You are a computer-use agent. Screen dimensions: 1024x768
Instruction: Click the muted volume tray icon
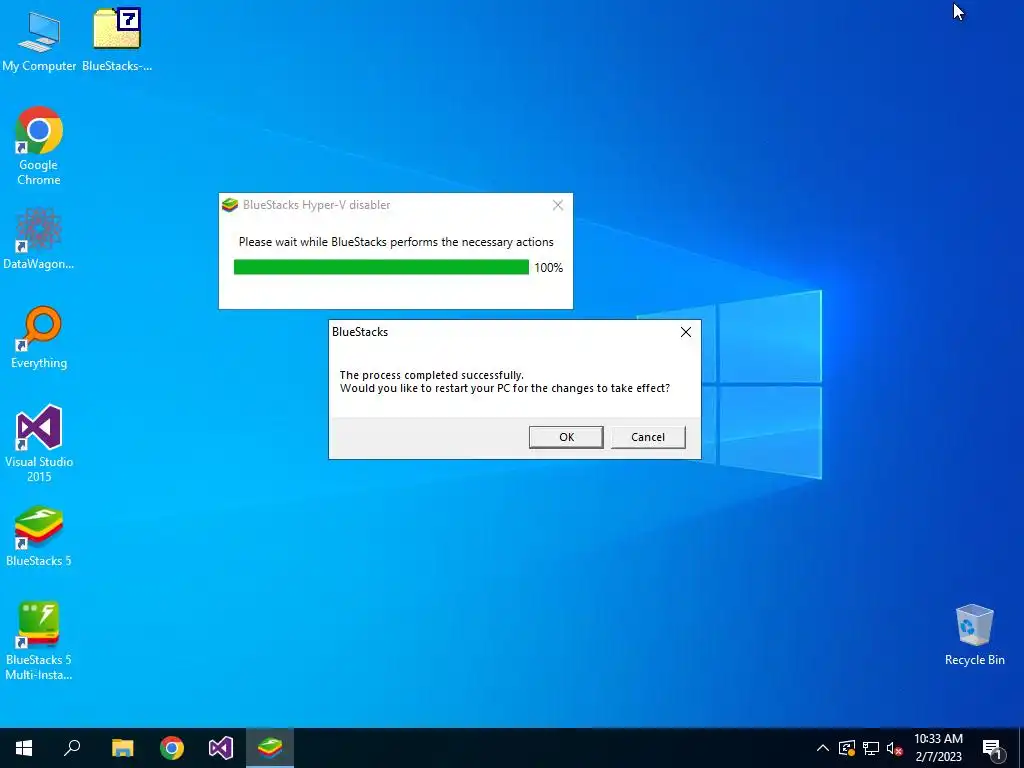894,748
